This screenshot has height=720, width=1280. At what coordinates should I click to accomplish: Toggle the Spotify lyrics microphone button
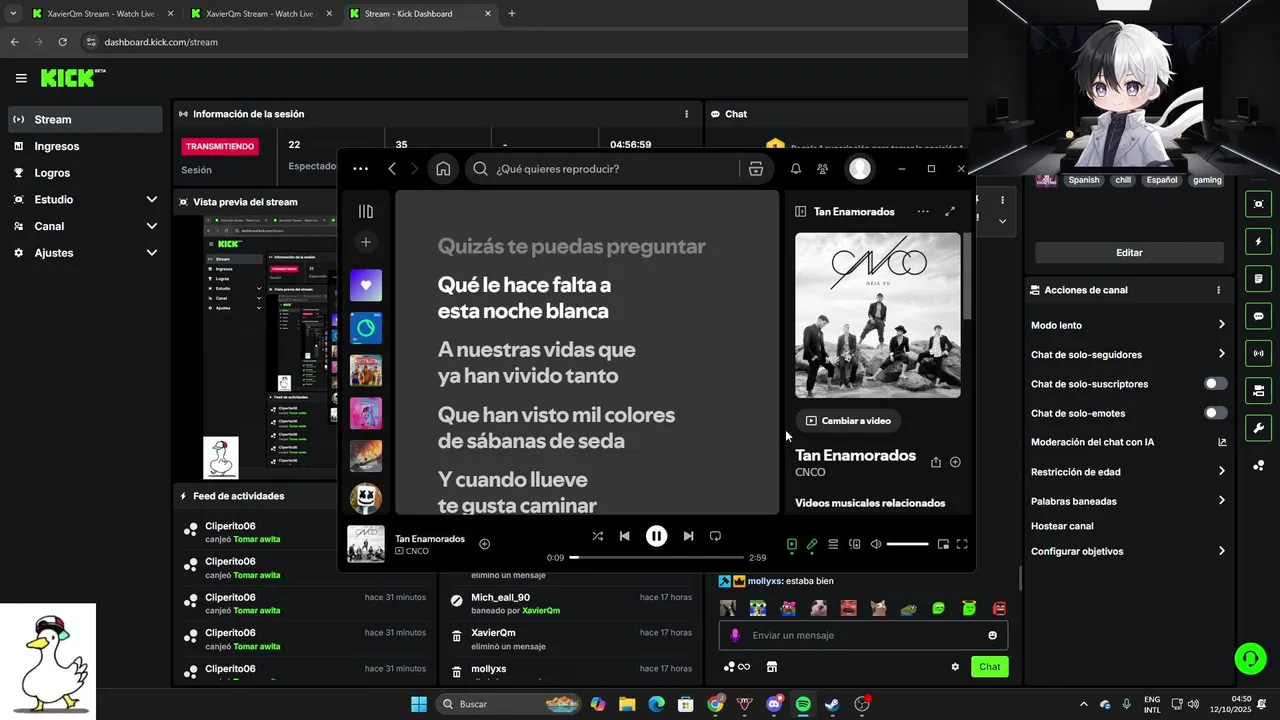[812, 545]
